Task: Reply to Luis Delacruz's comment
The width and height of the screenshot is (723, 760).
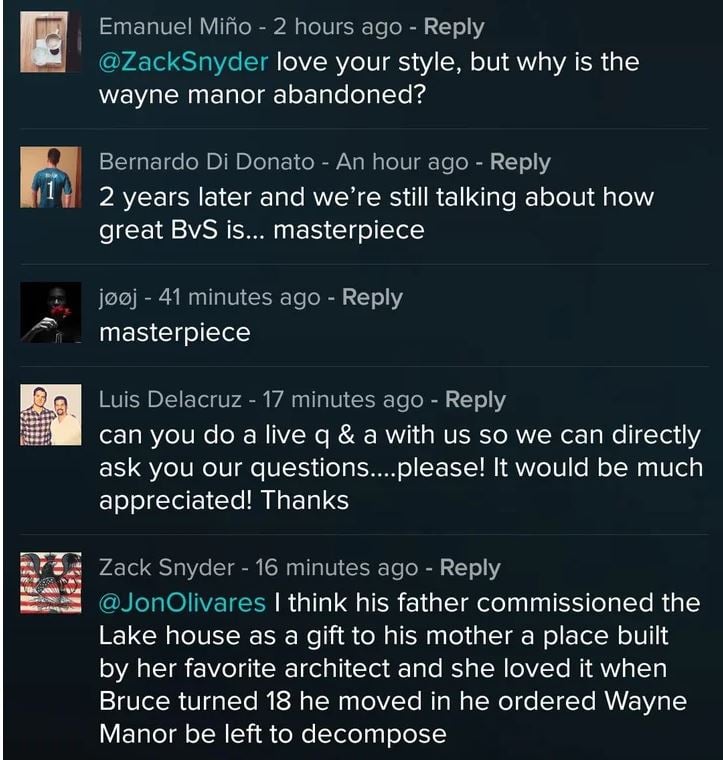Action: click(475, 400)
